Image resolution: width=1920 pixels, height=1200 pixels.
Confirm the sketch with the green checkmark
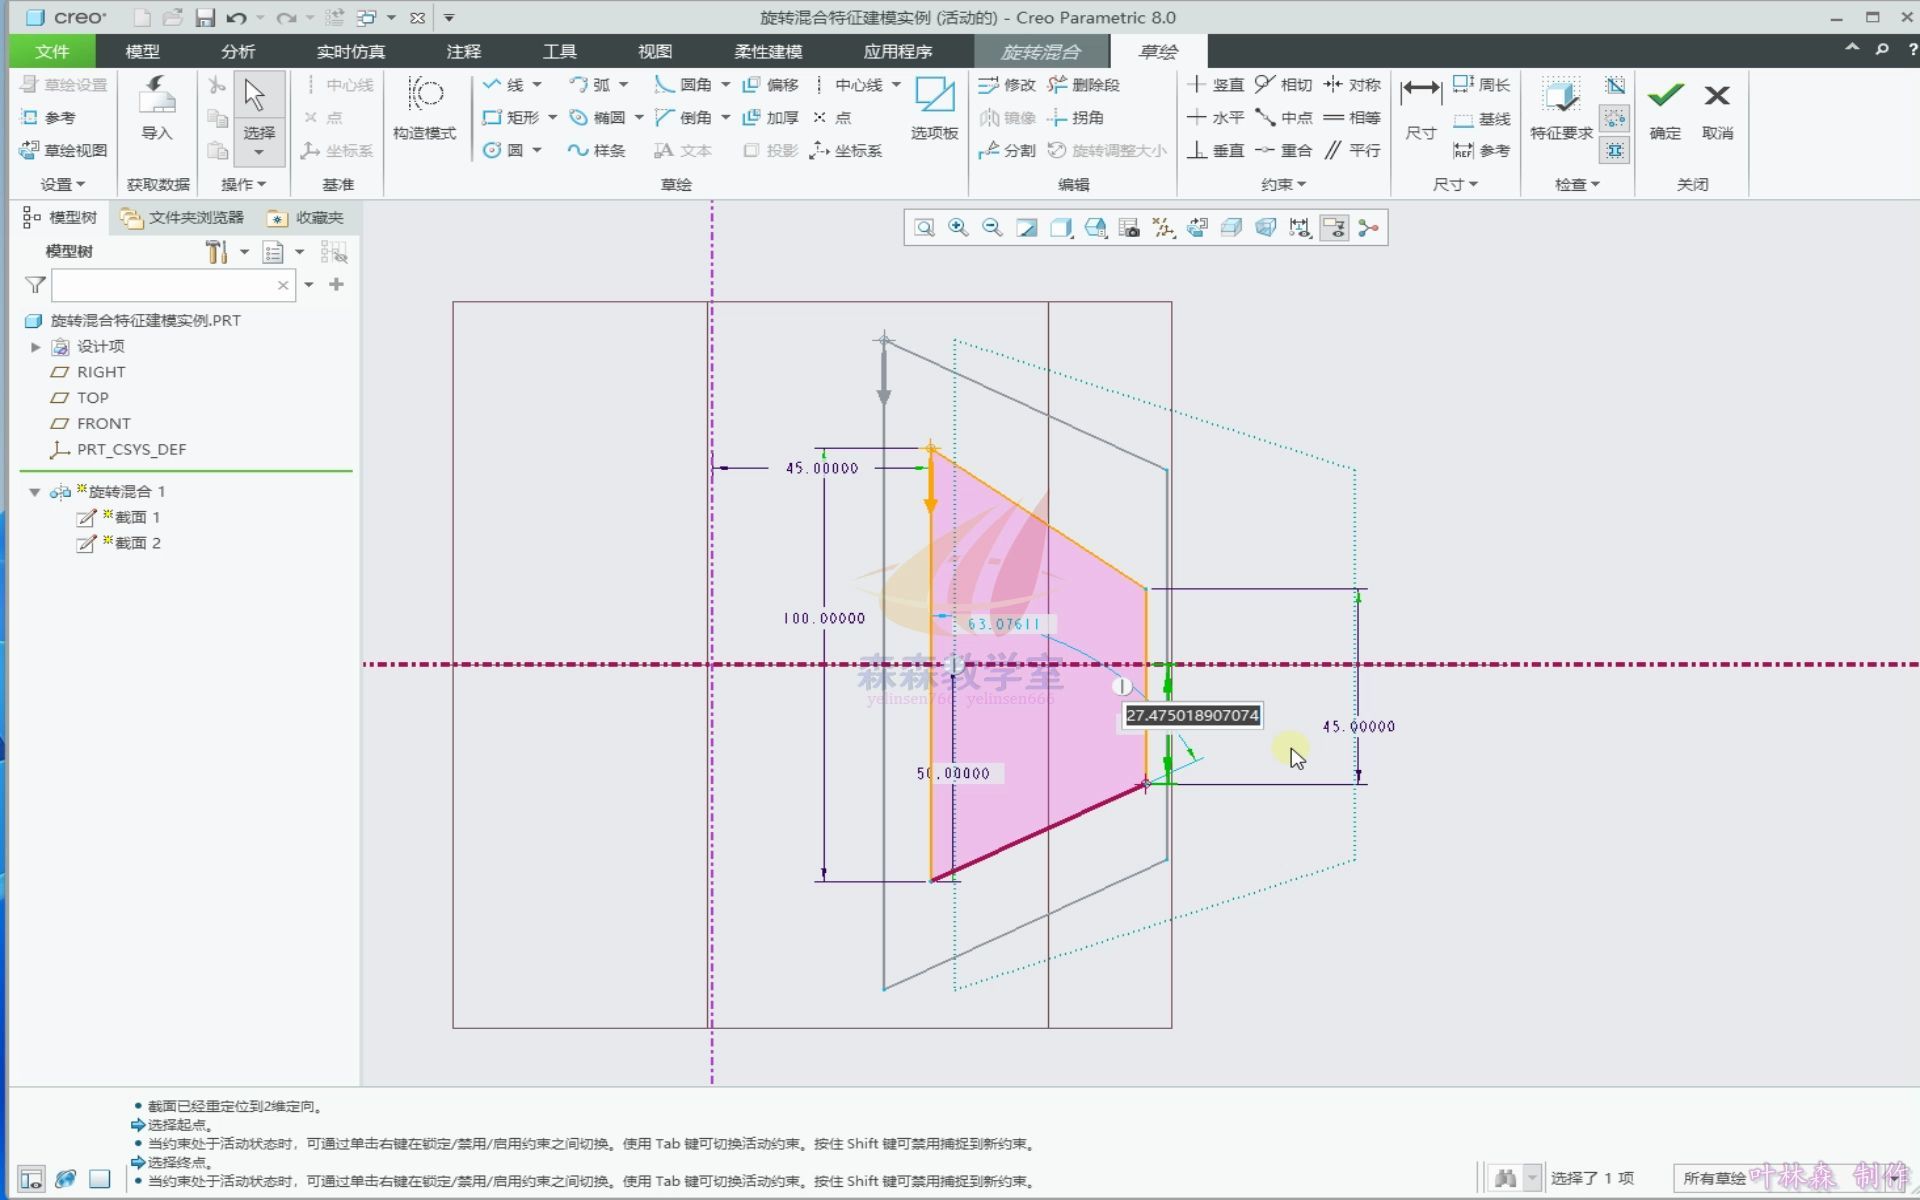click(1665, 97)
